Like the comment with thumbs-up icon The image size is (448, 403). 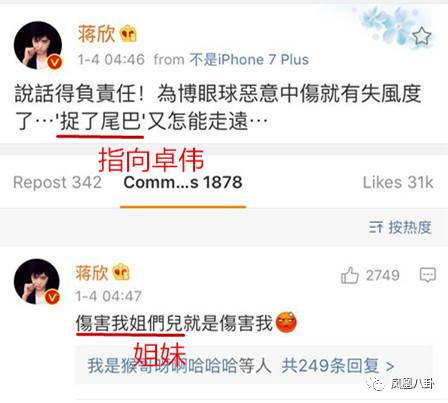pos(349,275)
